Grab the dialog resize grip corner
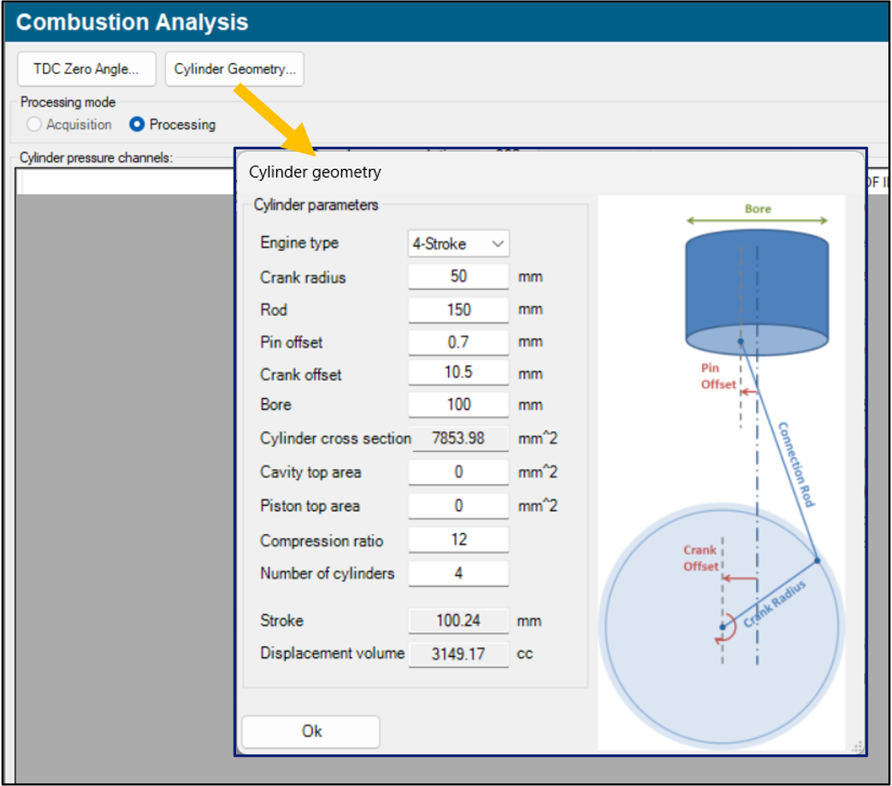 point(857,747)
